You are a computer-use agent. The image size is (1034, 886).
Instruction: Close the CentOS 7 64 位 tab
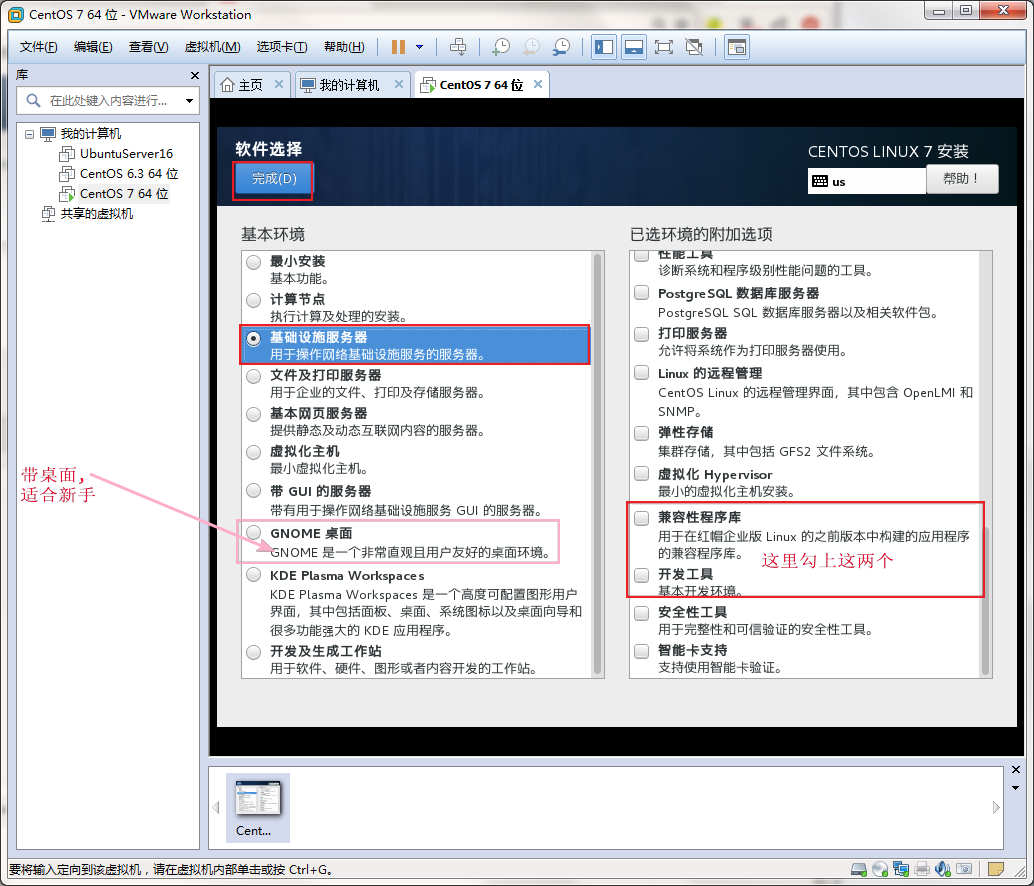538,84
